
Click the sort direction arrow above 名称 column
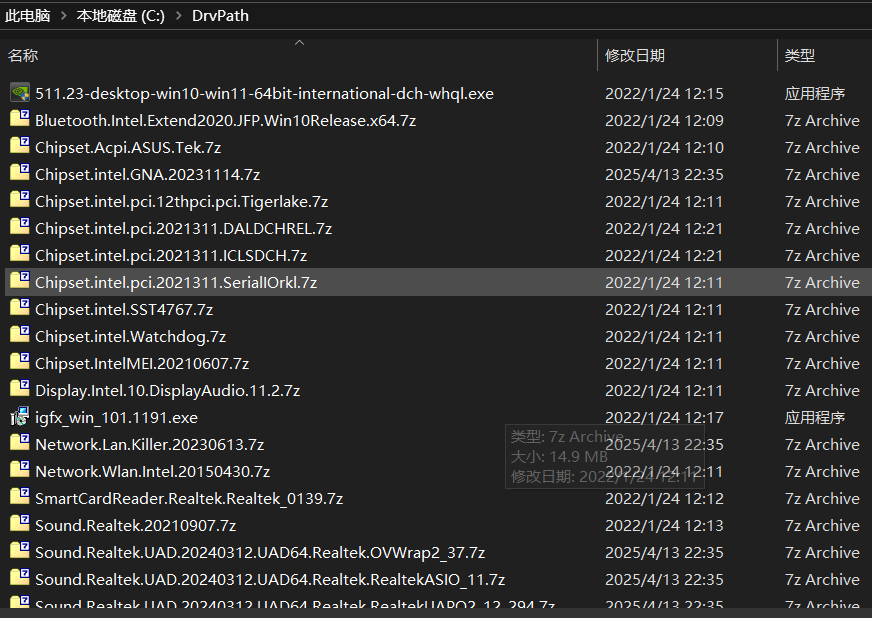pos(298,43)
